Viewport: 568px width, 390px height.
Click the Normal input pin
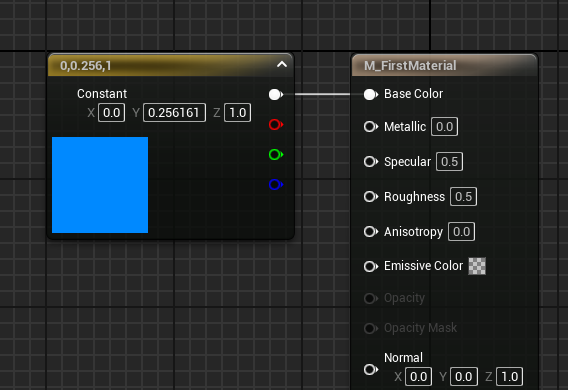click(371, 370)
